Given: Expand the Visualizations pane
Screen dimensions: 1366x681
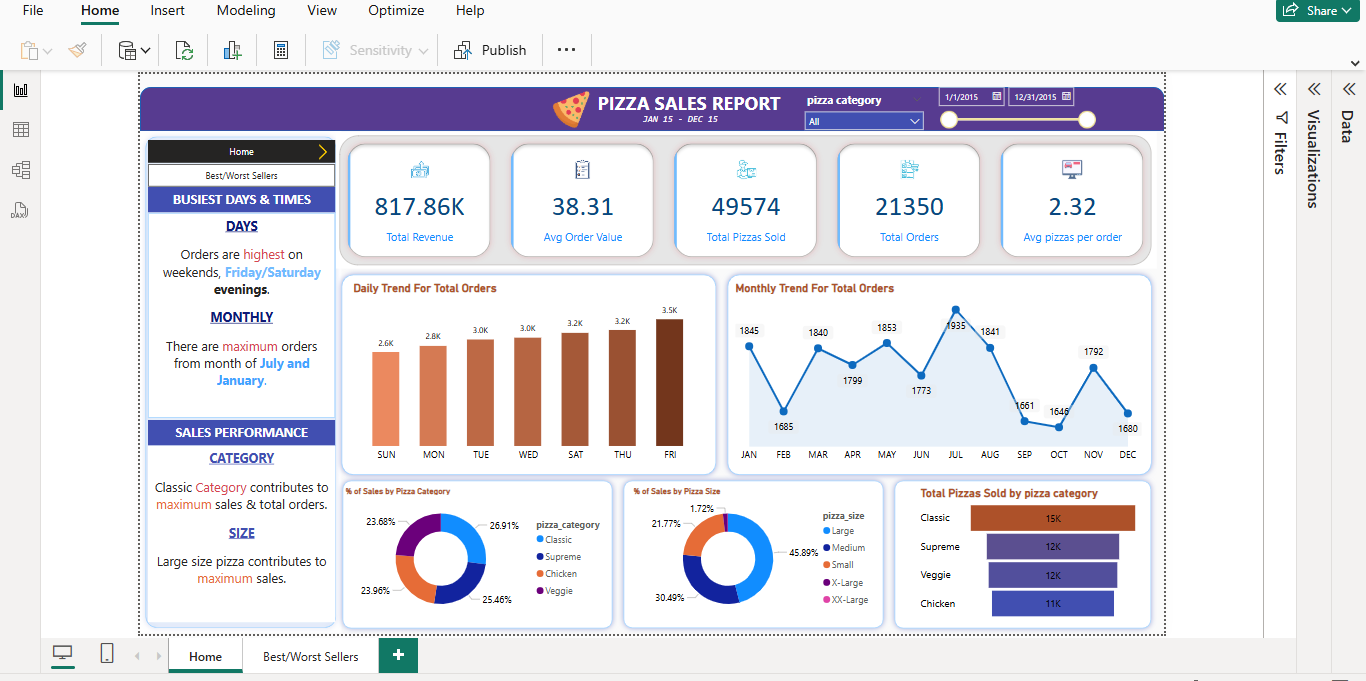Looking at the screenshot, I should (1314, 89).
